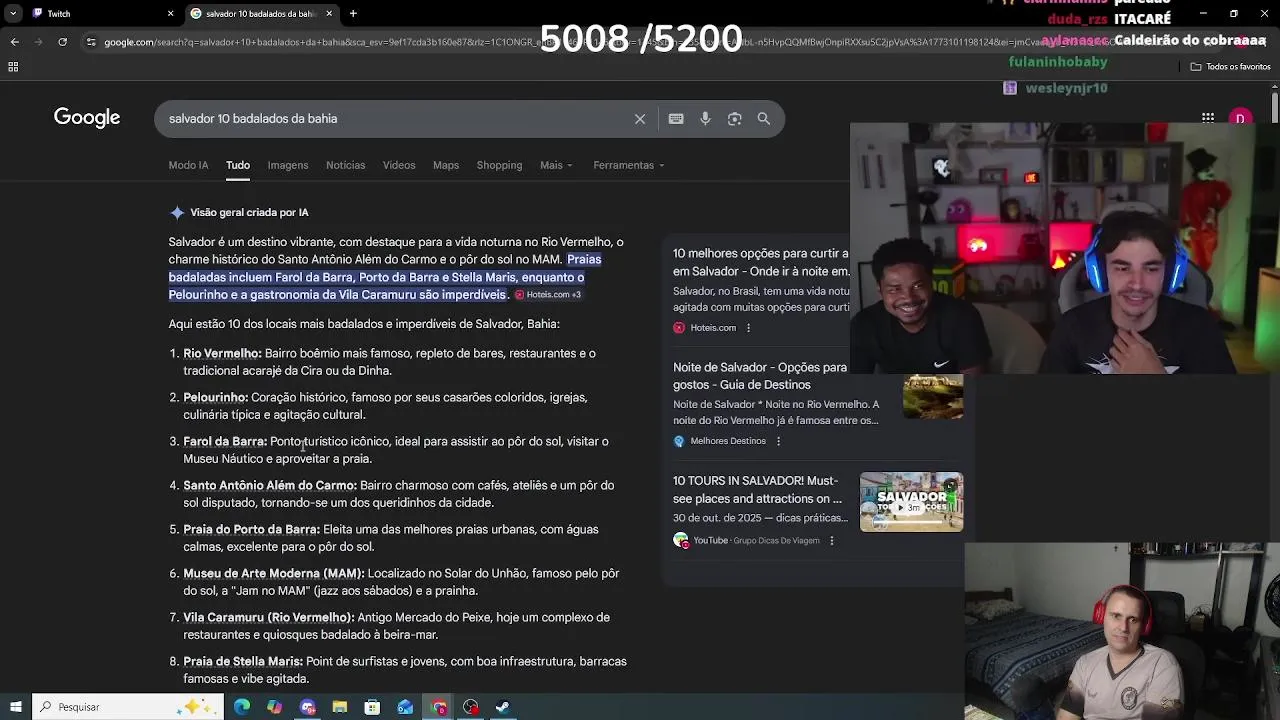Viewport: 1280px width, 720px height.
Task: Open Praia do Porto da Barra link
Action: coord(251,530)
